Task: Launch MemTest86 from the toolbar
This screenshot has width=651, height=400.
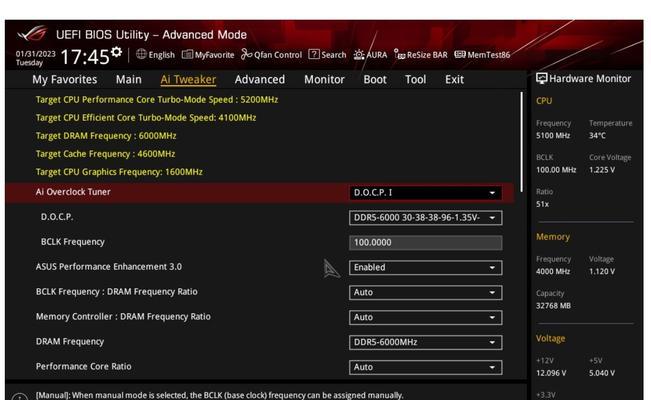Action: (x=482, y=54)
